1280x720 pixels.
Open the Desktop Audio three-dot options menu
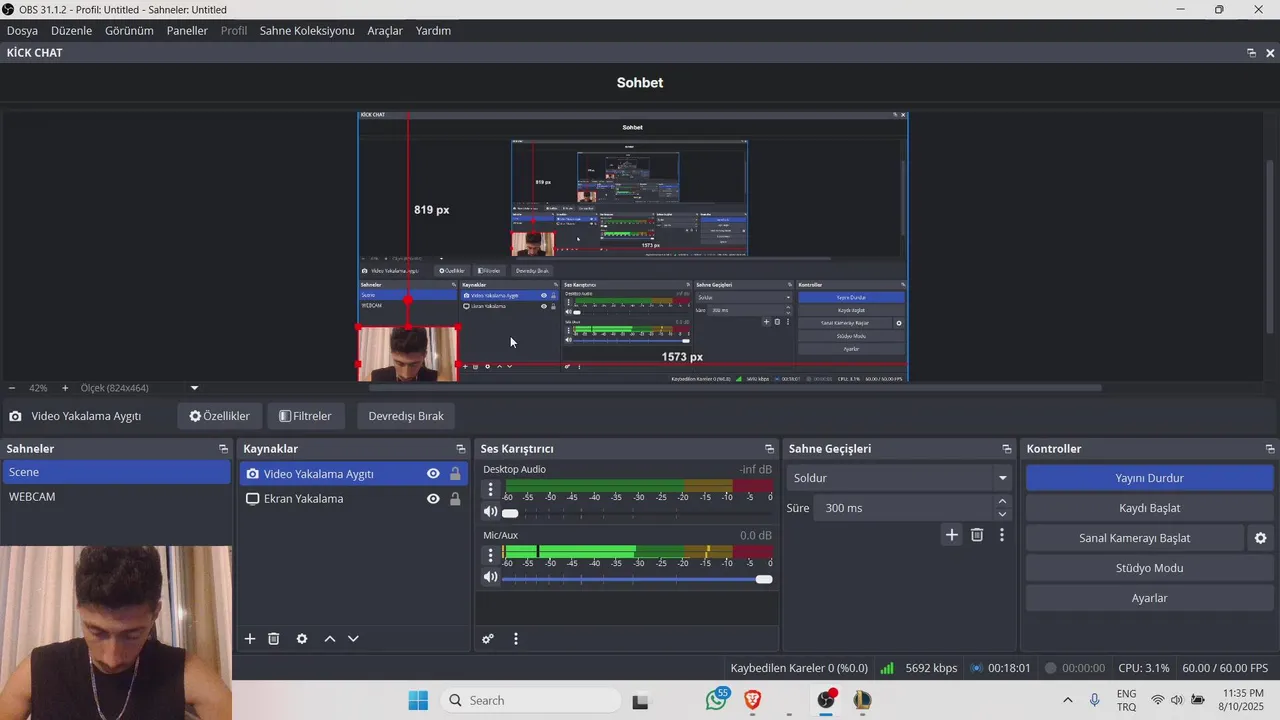[x=490, y=489]
